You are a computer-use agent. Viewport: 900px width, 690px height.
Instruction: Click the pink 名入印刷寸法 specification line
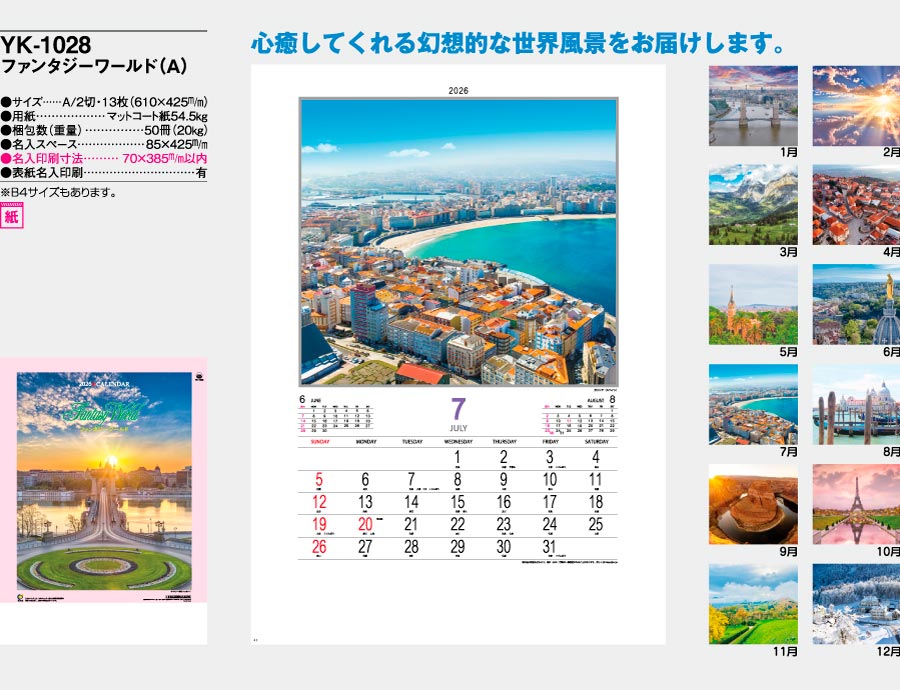104,158
